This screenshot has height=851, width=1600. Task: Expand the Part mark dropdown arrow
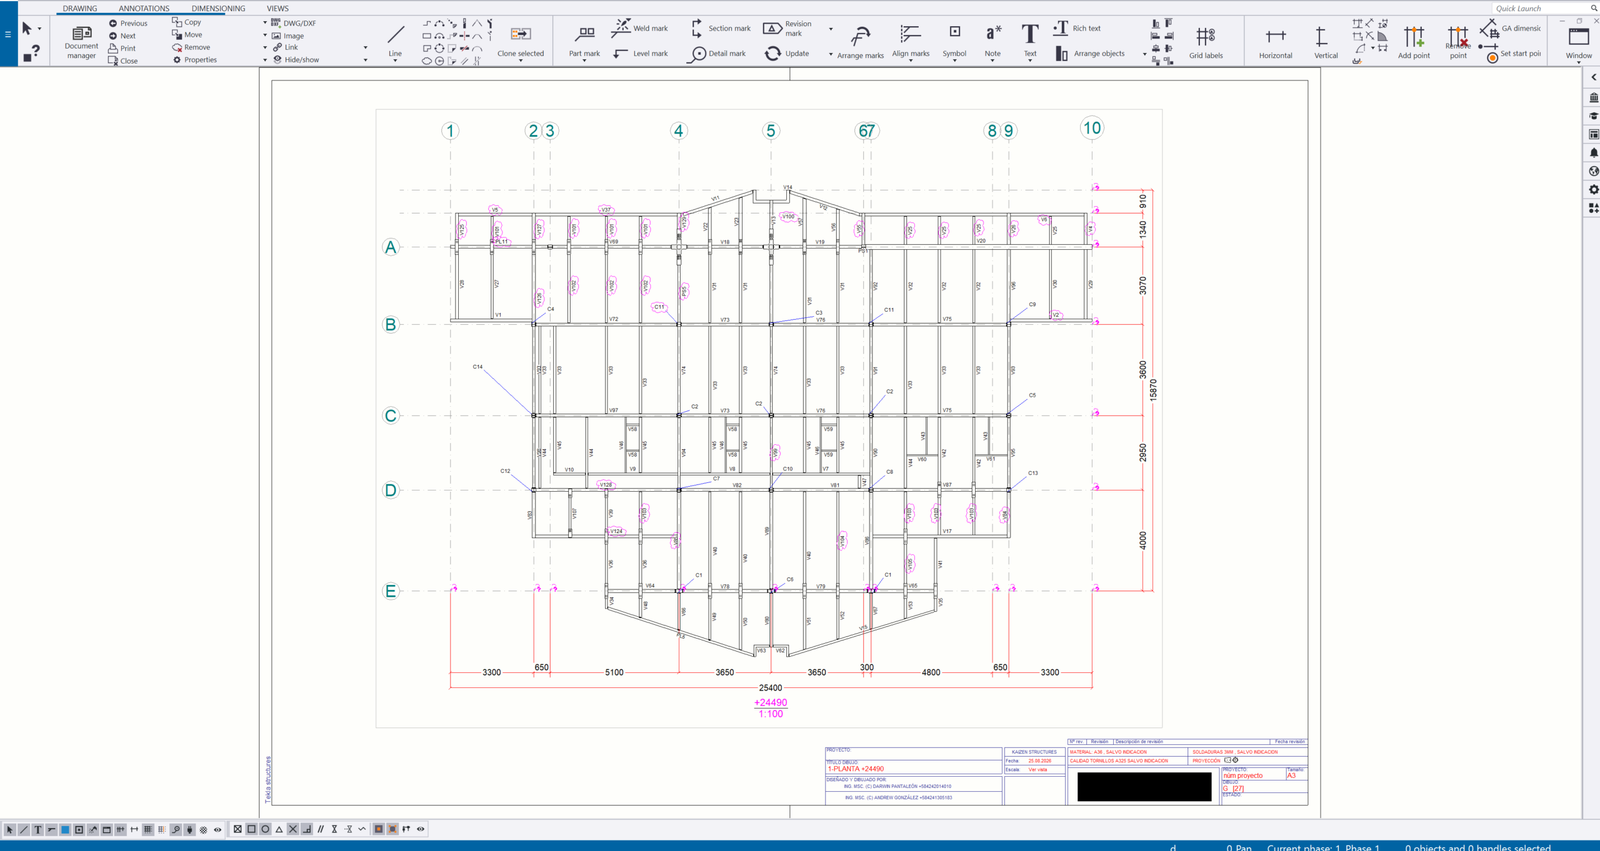click(x=585, y=61)
